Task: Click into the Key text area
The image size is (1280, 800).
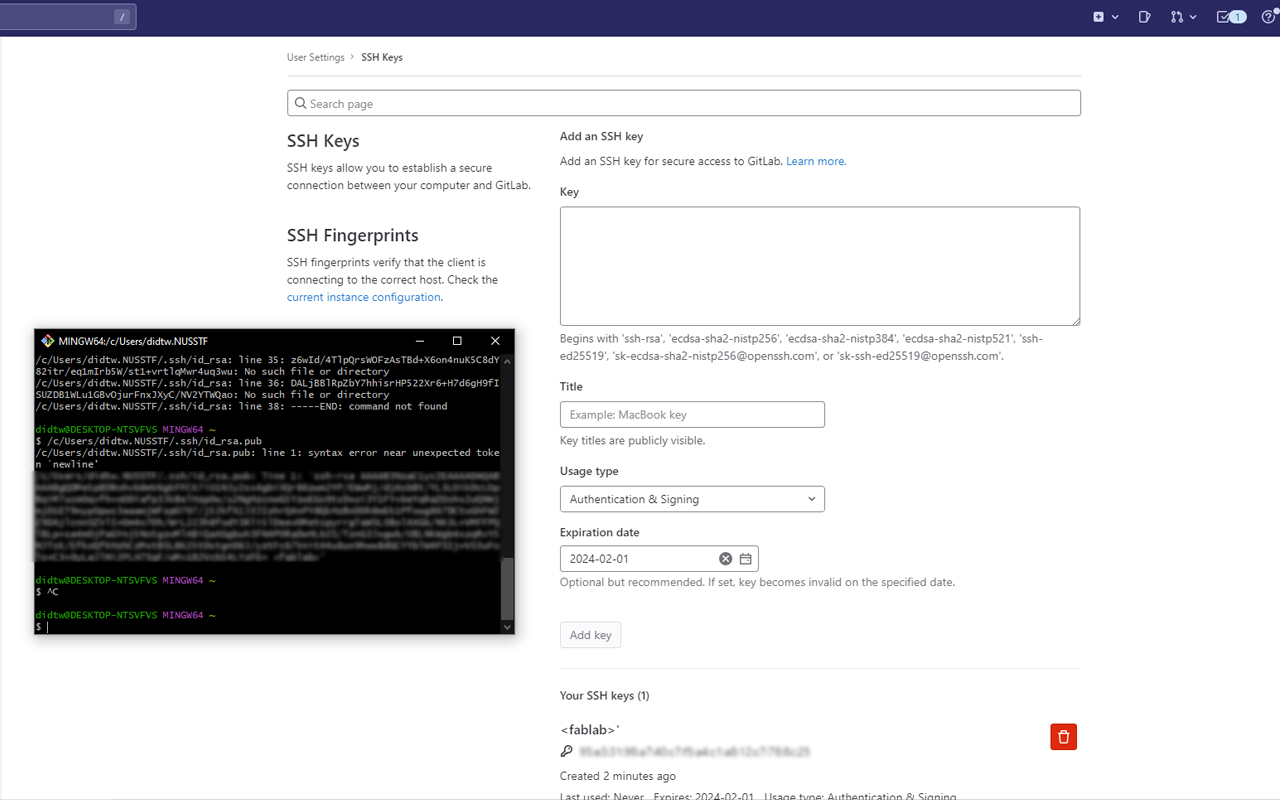Action: (820, 266)
